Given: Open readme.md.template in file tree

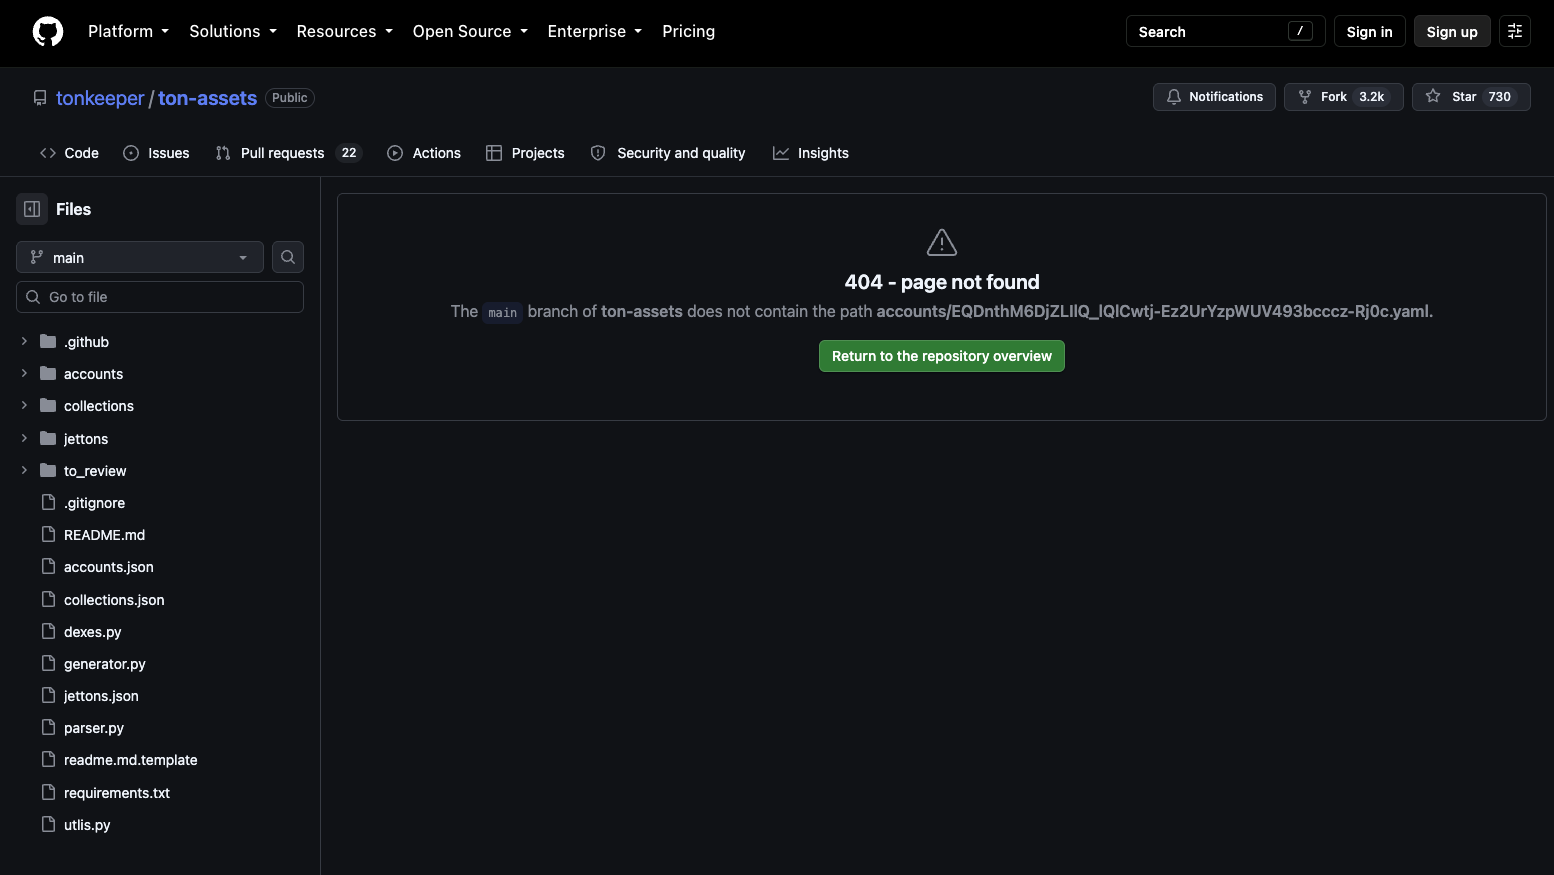Looking at the screenshot, I should tap(131, 759).
